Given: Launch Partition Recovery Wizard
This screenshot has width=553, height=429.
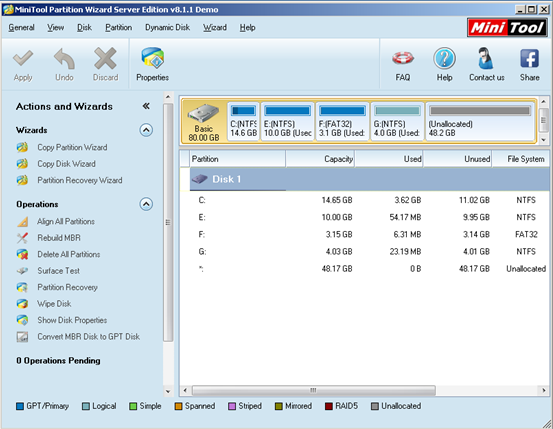Looking at the screenshot, I should coord(80,180).
